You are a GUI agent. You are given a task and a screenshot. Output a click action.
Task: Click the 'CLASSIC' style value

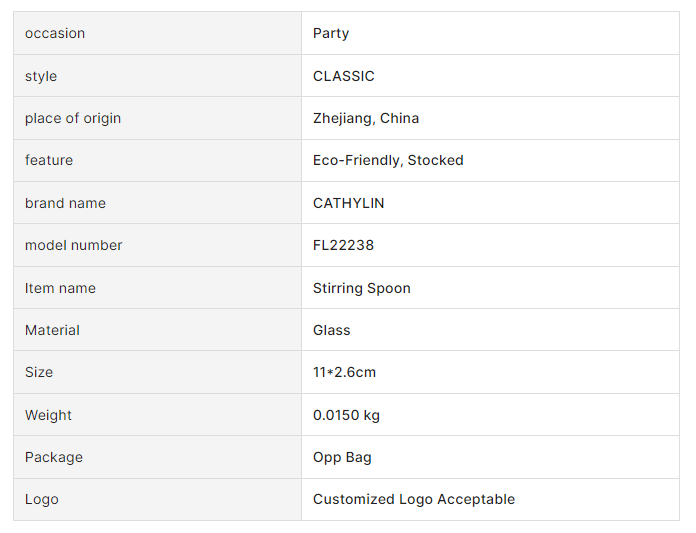click(344, 76)
